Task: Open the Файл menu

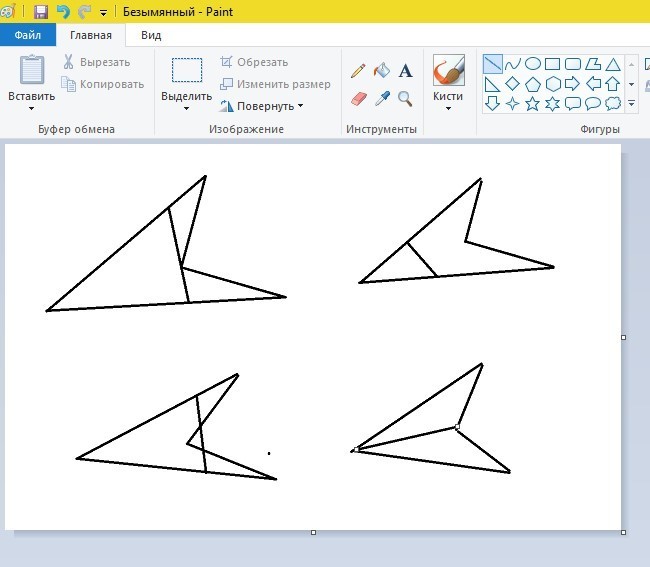Action: (28, 35)
